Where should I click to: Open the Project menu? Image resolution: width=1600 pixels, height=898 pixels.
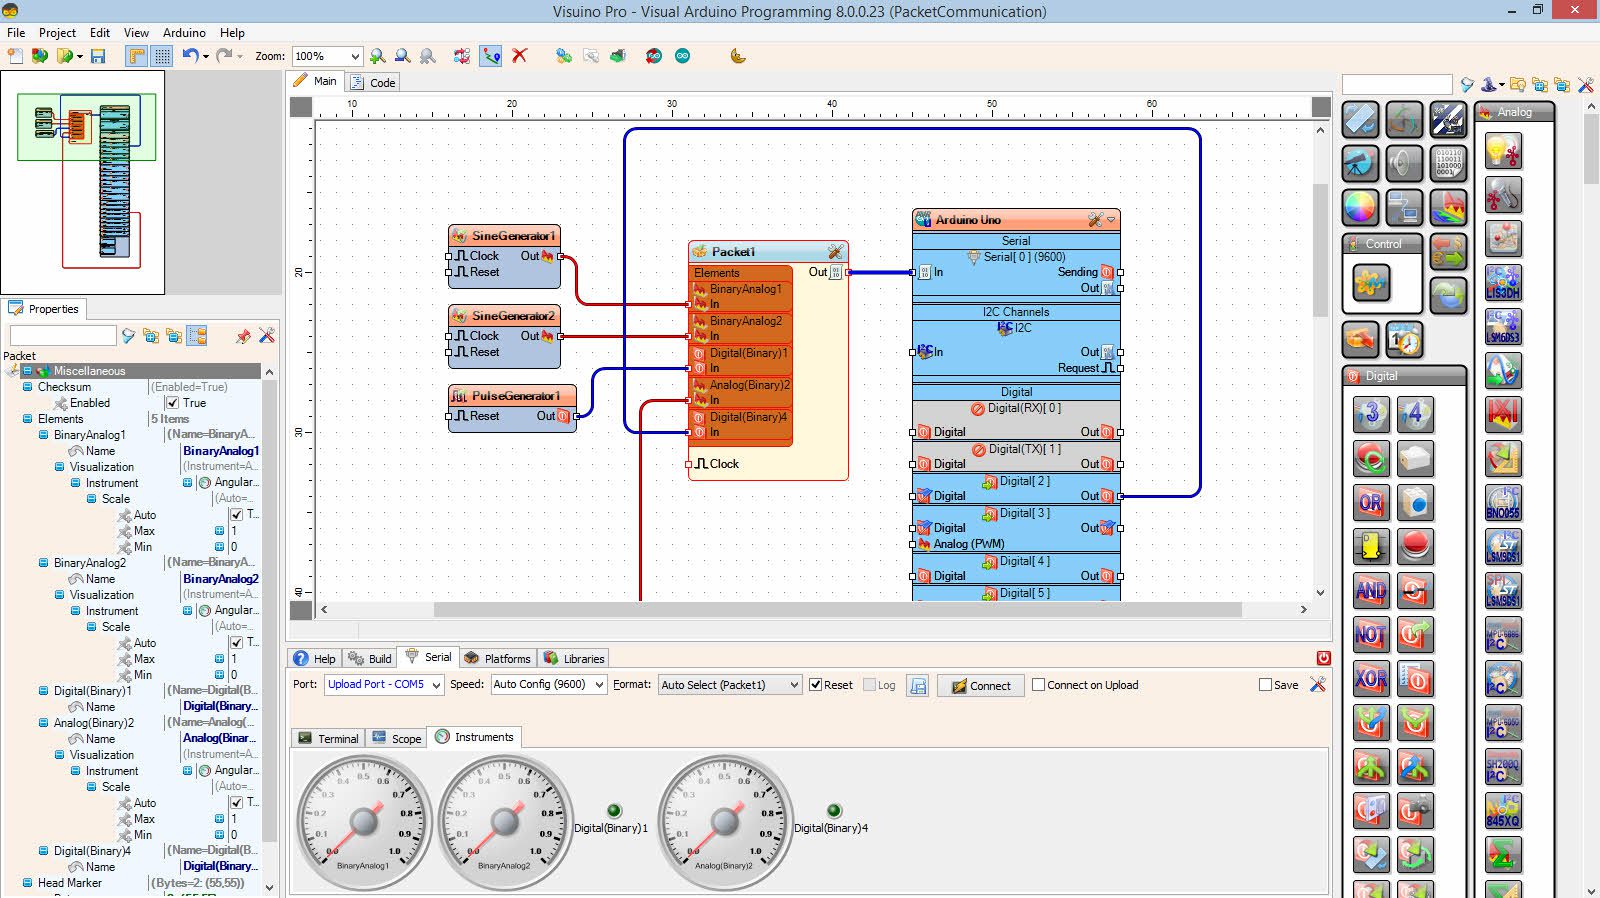point(57,33)
